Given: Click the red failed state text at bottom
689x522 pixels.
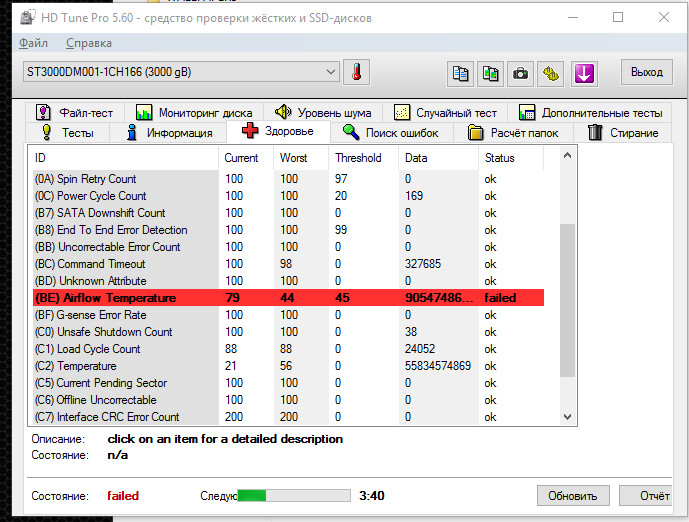Looking at the screenshot, I should (123, 496).
